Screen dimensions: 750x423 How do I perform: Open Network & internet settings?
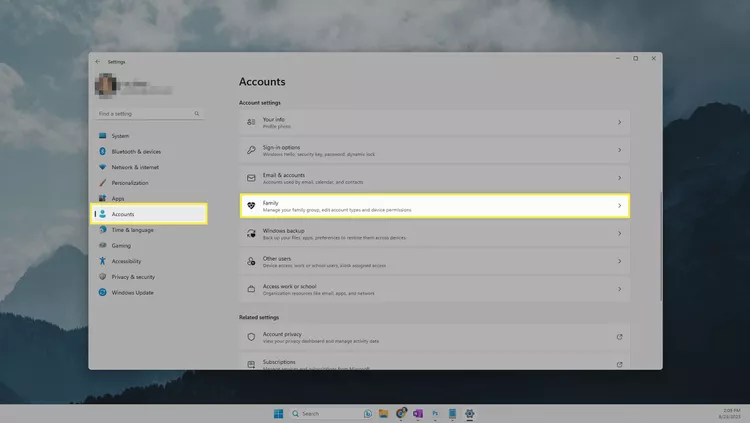click(135, 167)
